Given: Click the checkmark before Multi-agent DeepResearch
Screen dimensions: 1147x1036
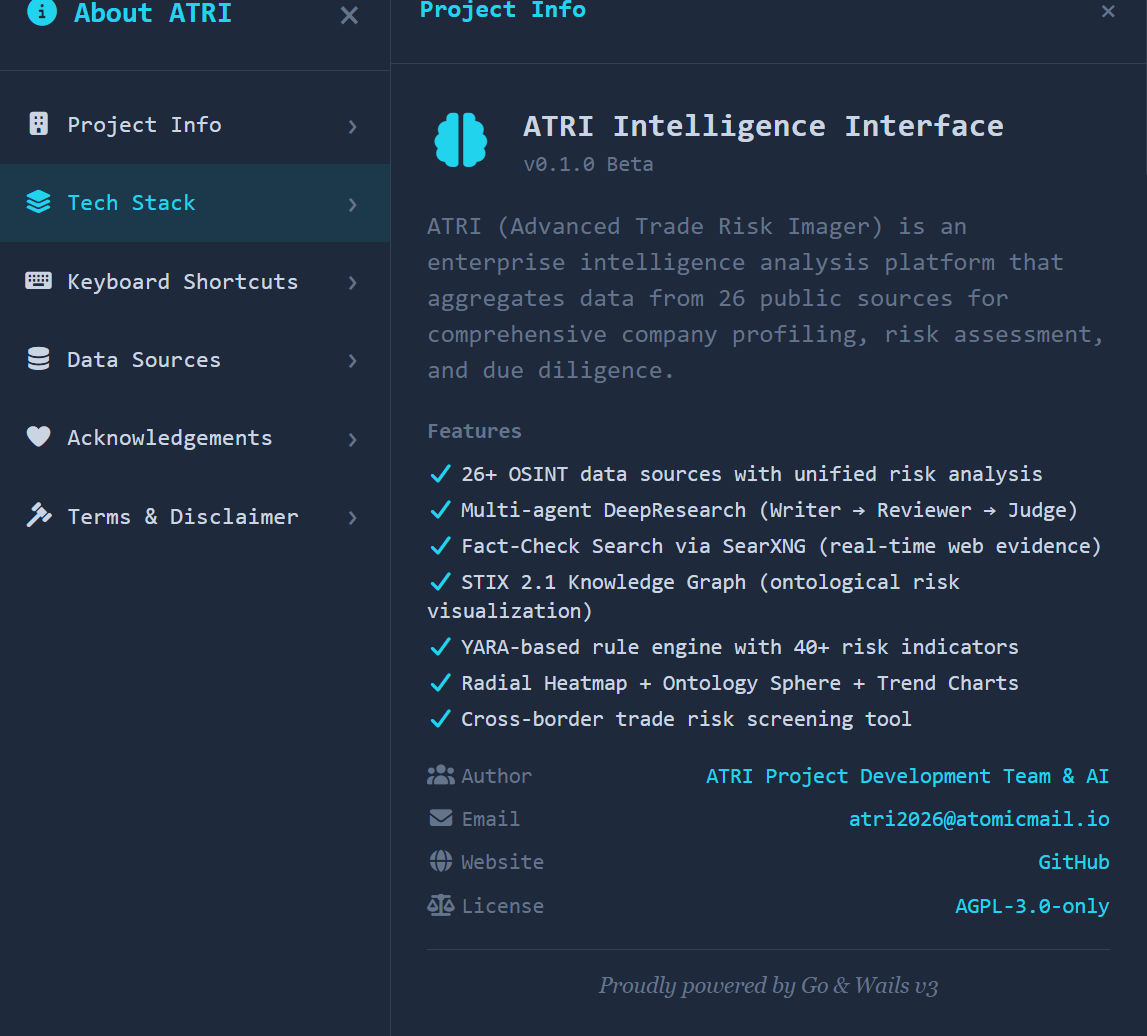Looking at the screenshot, I should pyautogui.click(x=440, y=510).
